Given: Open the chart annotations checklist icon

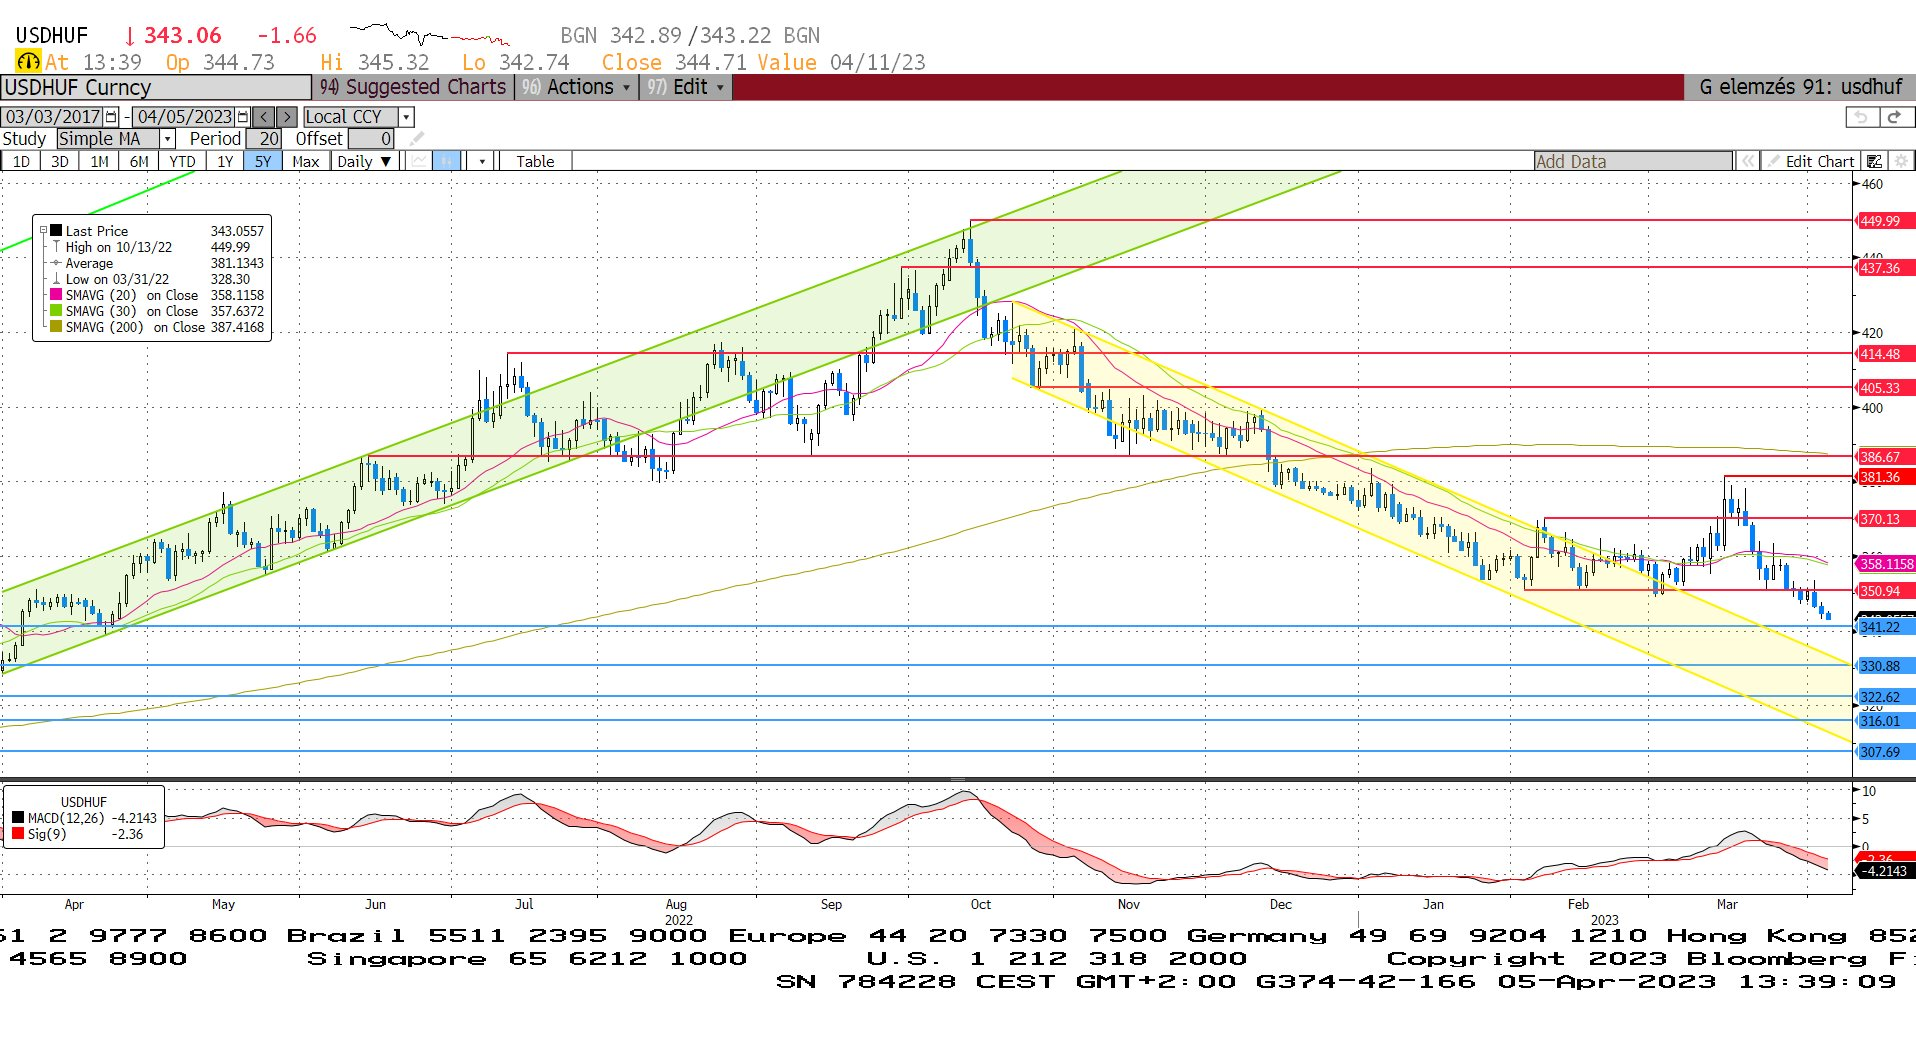Looking at the screenshot, I should (1875, 161).
